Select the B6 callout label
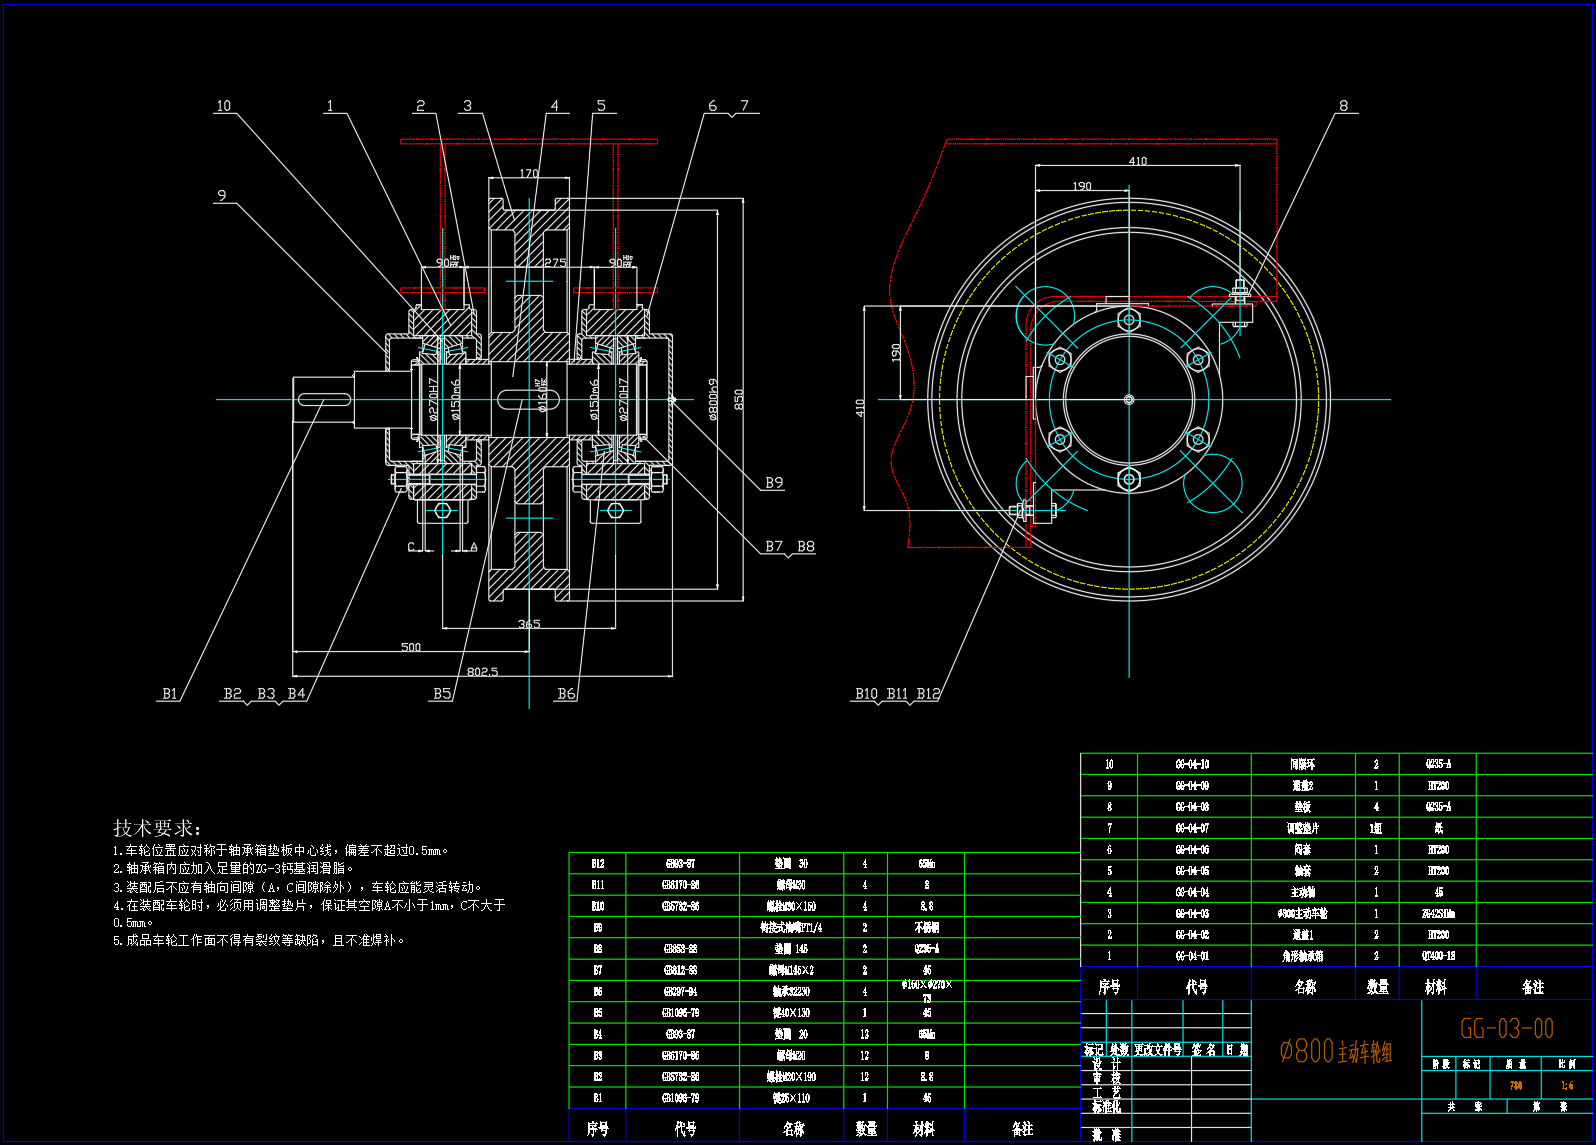This screenshot has width=1596, height=1145. click(x=566, y=693)
